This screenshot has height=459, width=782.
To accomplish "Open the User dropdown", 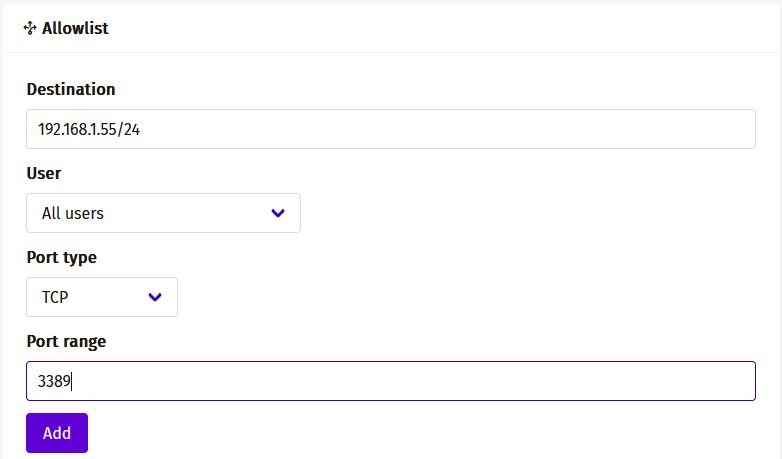I will click(163, 213).
